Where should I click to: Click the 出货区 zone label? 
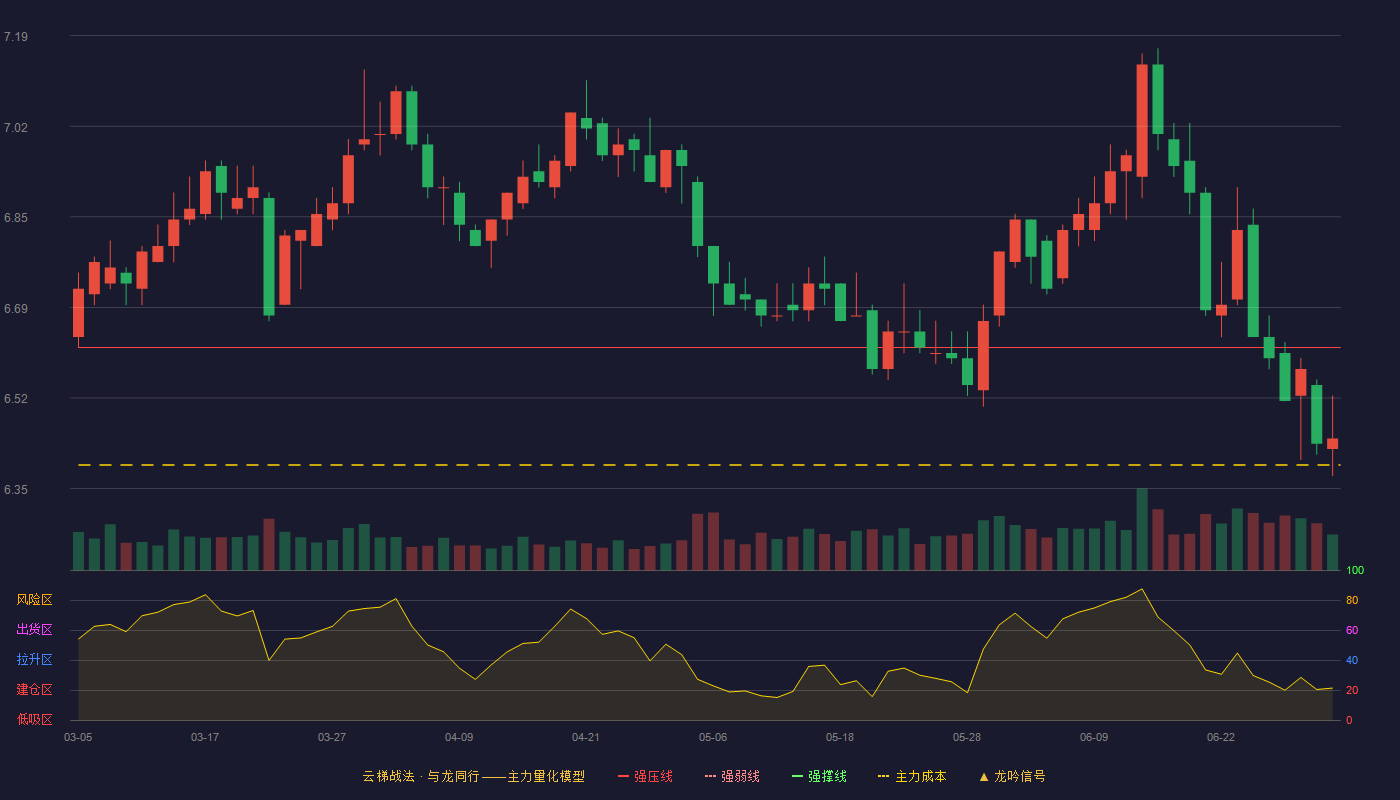pyautogui.click(x=34, y=630)
